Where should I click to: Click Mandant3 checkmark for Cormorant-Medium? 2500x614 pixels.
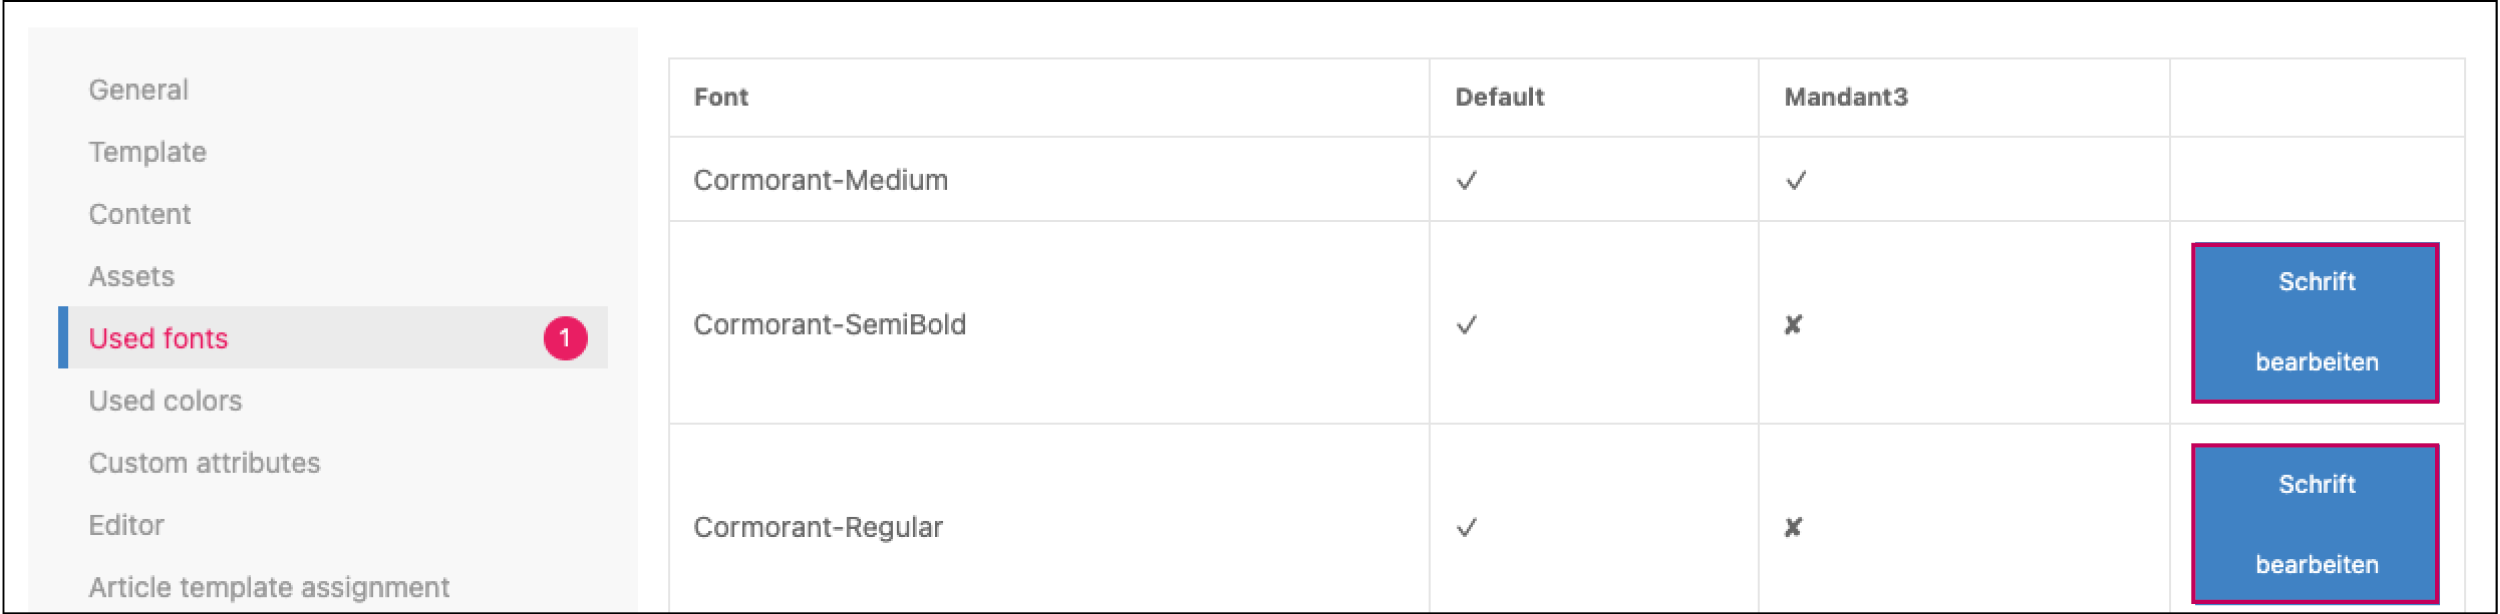(x=1796, y=181)
